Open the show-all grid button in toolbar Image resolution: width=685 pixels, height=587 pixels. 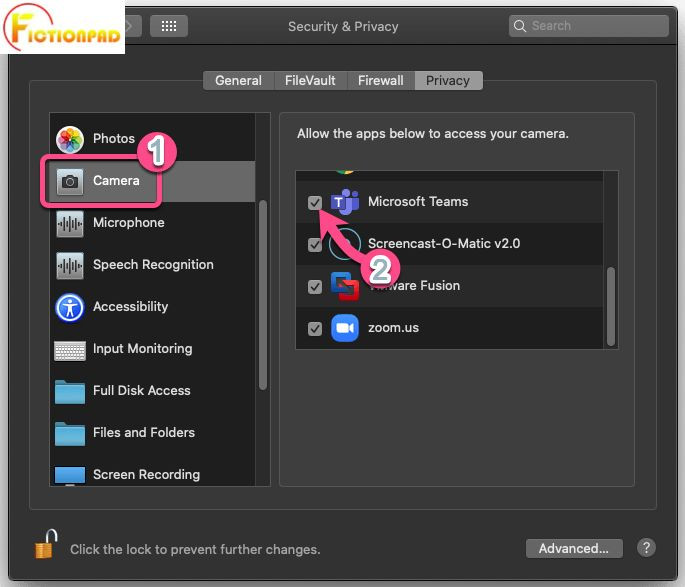pos(169,26)
